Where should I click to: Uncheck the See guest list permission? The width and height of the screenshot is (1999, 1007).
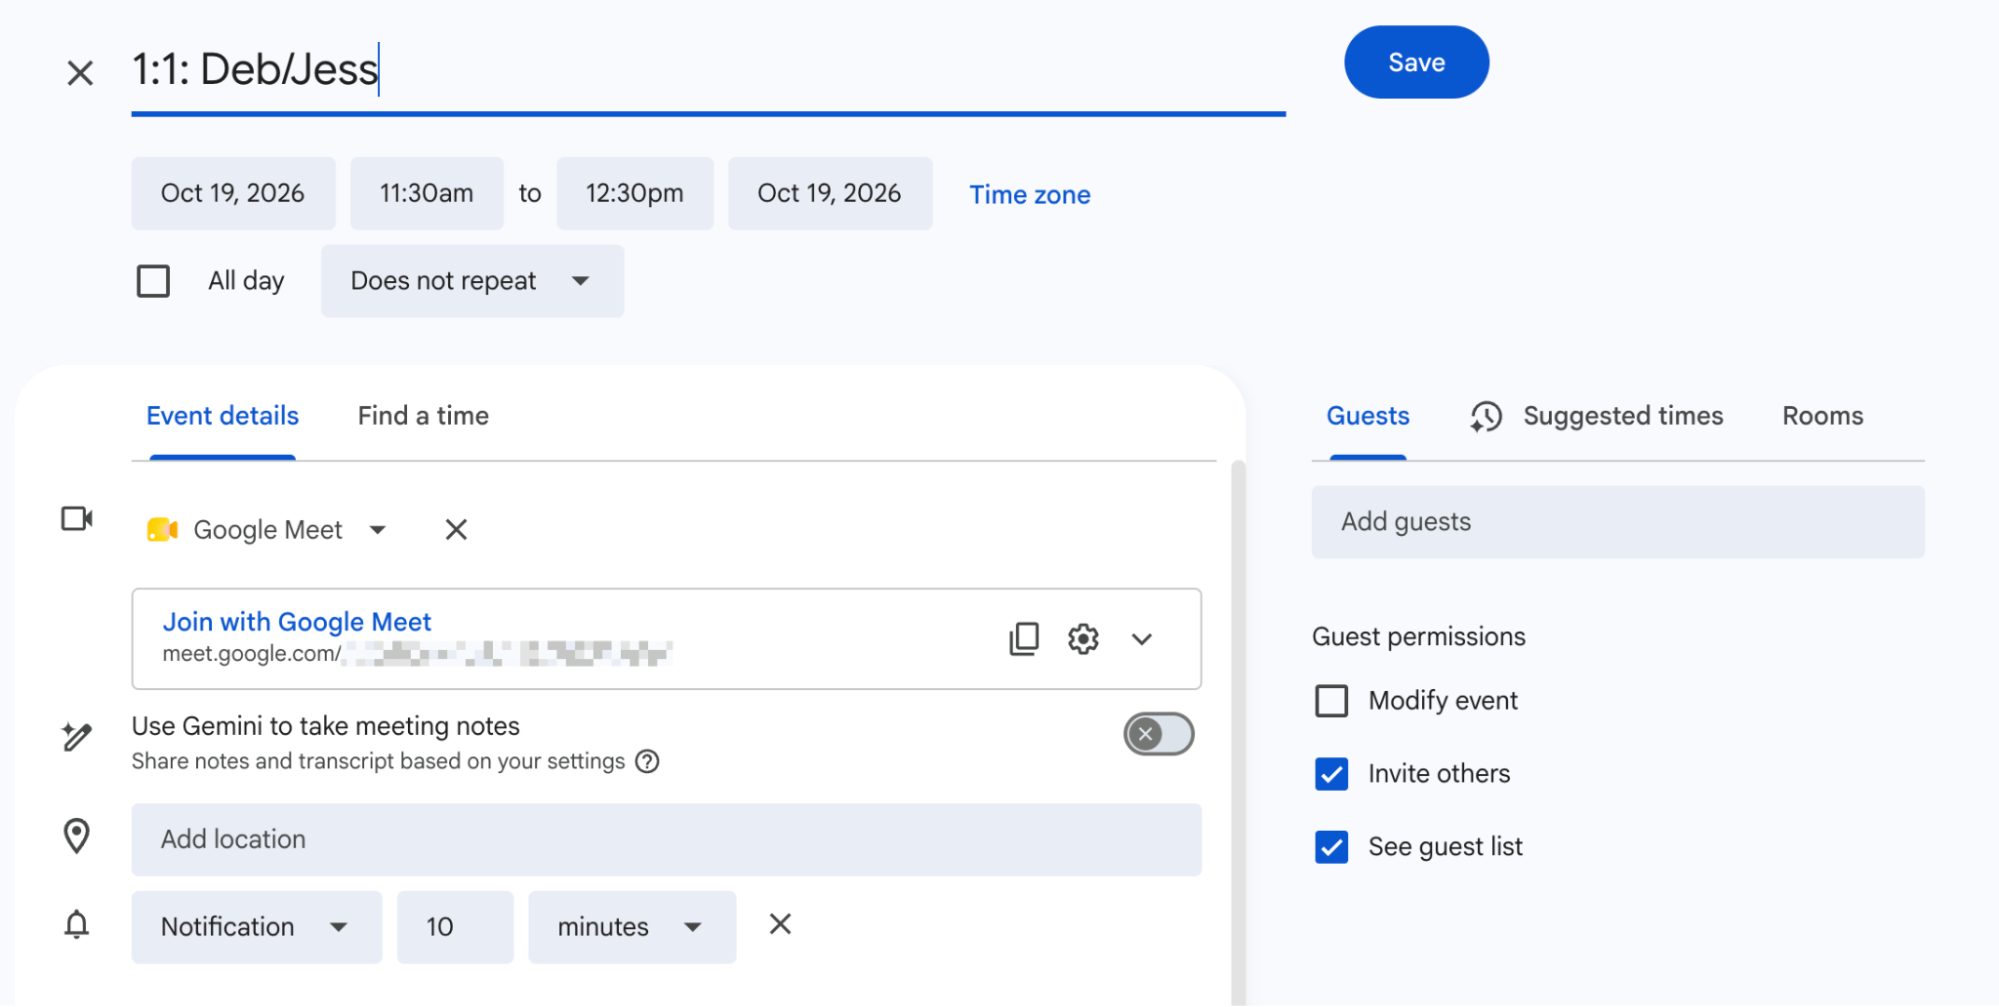pyautogui.click(x=1331, y=847)
